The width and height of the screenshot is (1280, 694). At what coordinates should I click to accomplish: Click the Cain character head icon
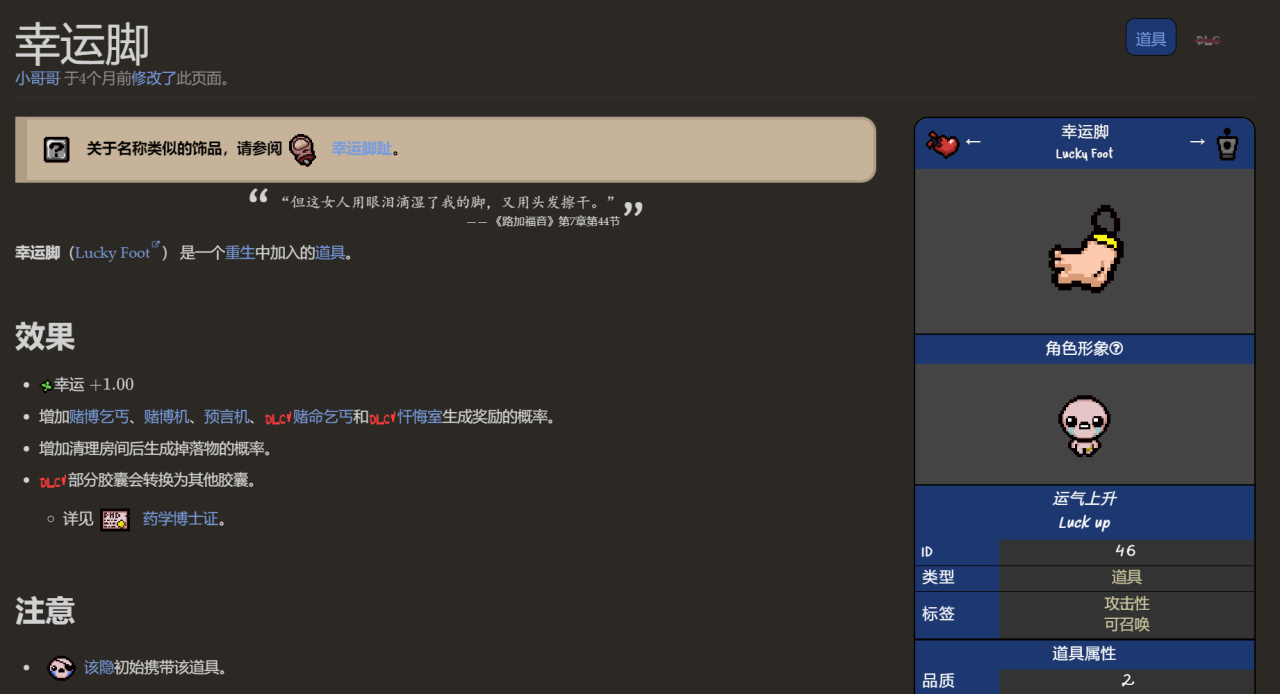[61, 668]
